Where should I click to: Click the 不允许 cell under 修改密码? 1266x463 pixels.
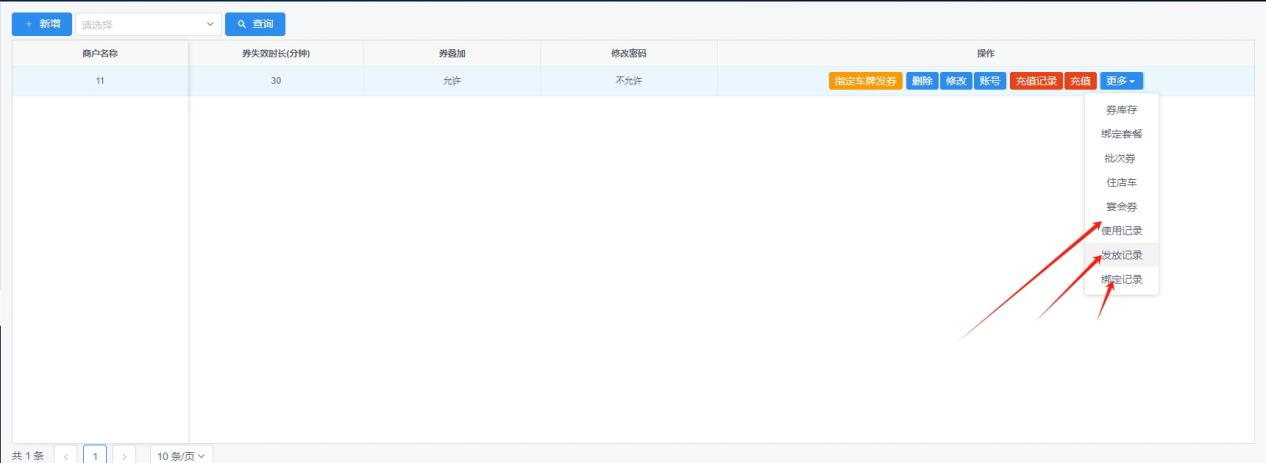pyautogui.click(x=629, y=81)
